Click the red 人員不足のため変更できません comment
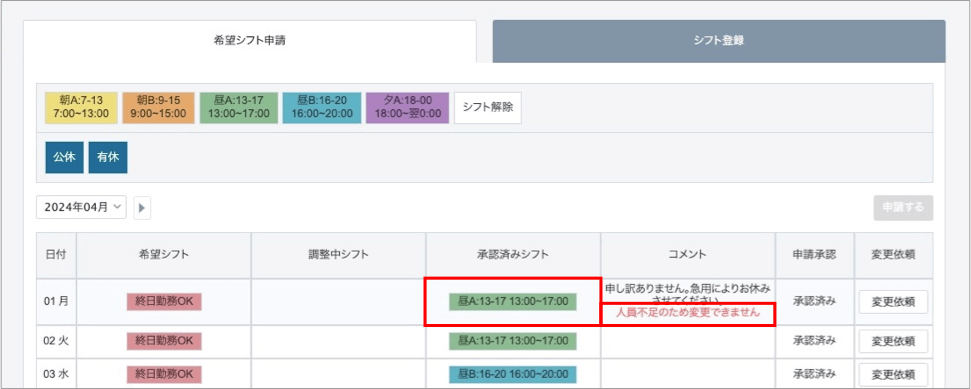The width and height of the screenshot is (971, 389). [687, 313]
